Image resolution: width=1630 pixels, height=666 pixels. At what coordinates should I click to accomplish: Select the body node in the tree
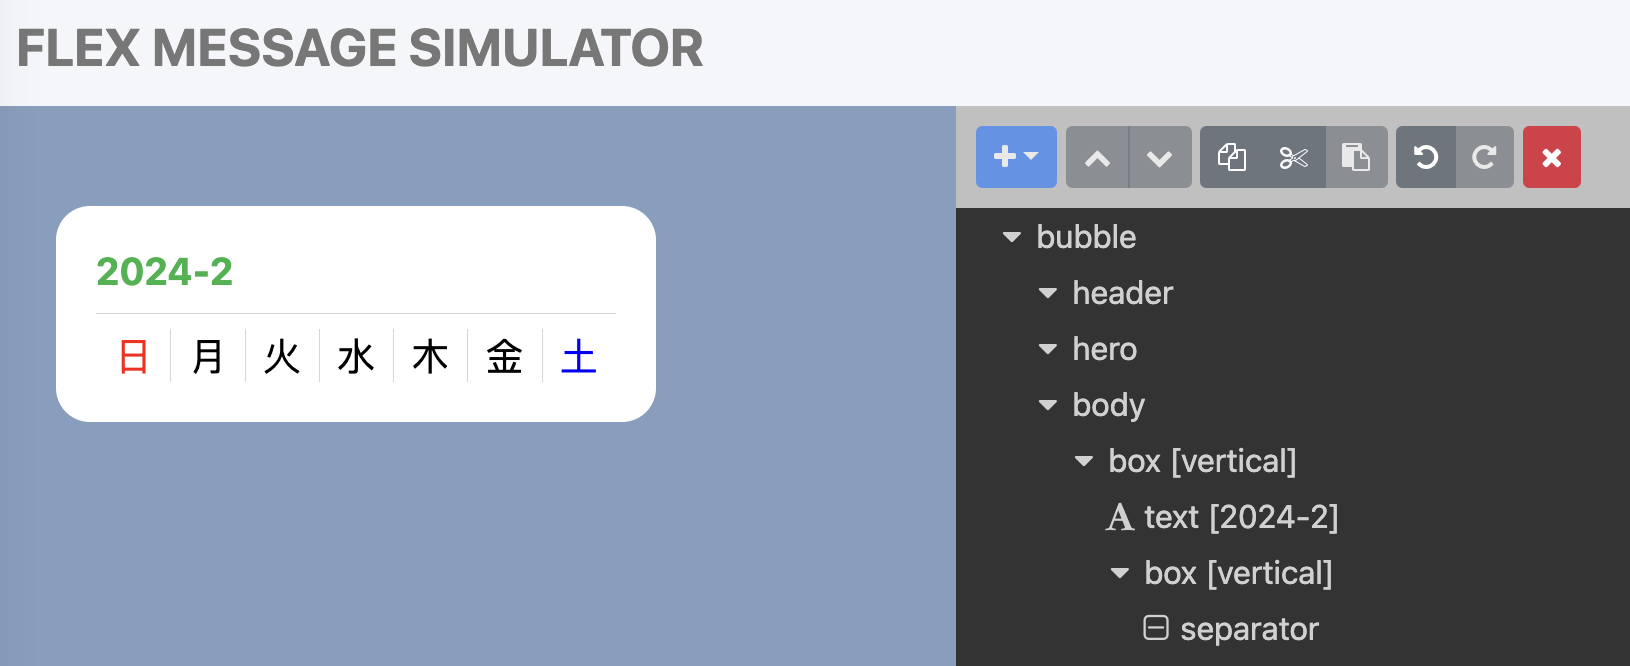pyautogui.click(x=1108, y=405)
